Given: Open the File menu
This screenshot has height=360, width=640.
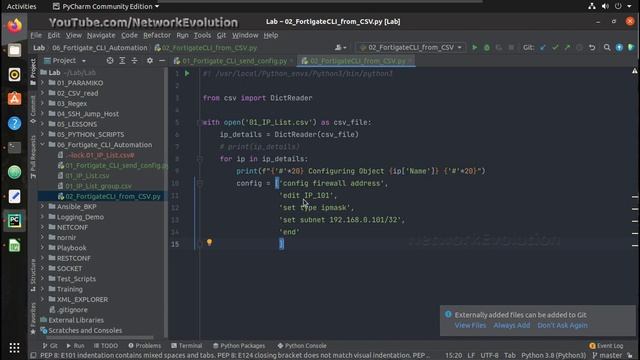Looking at the screenshot, I should pyautogui.click(x=36, y=35).
